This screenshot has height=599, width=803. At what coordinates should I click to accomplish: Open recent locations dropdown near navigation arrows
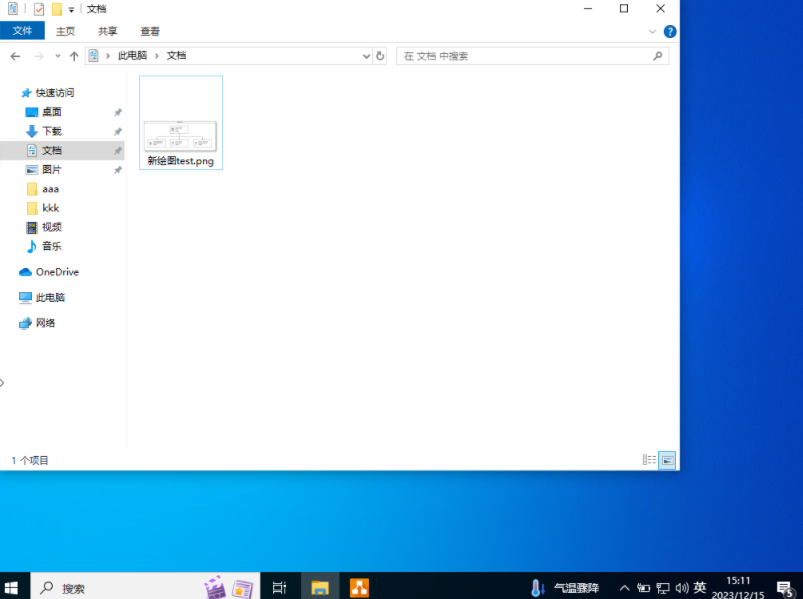(x=58, y=56)
